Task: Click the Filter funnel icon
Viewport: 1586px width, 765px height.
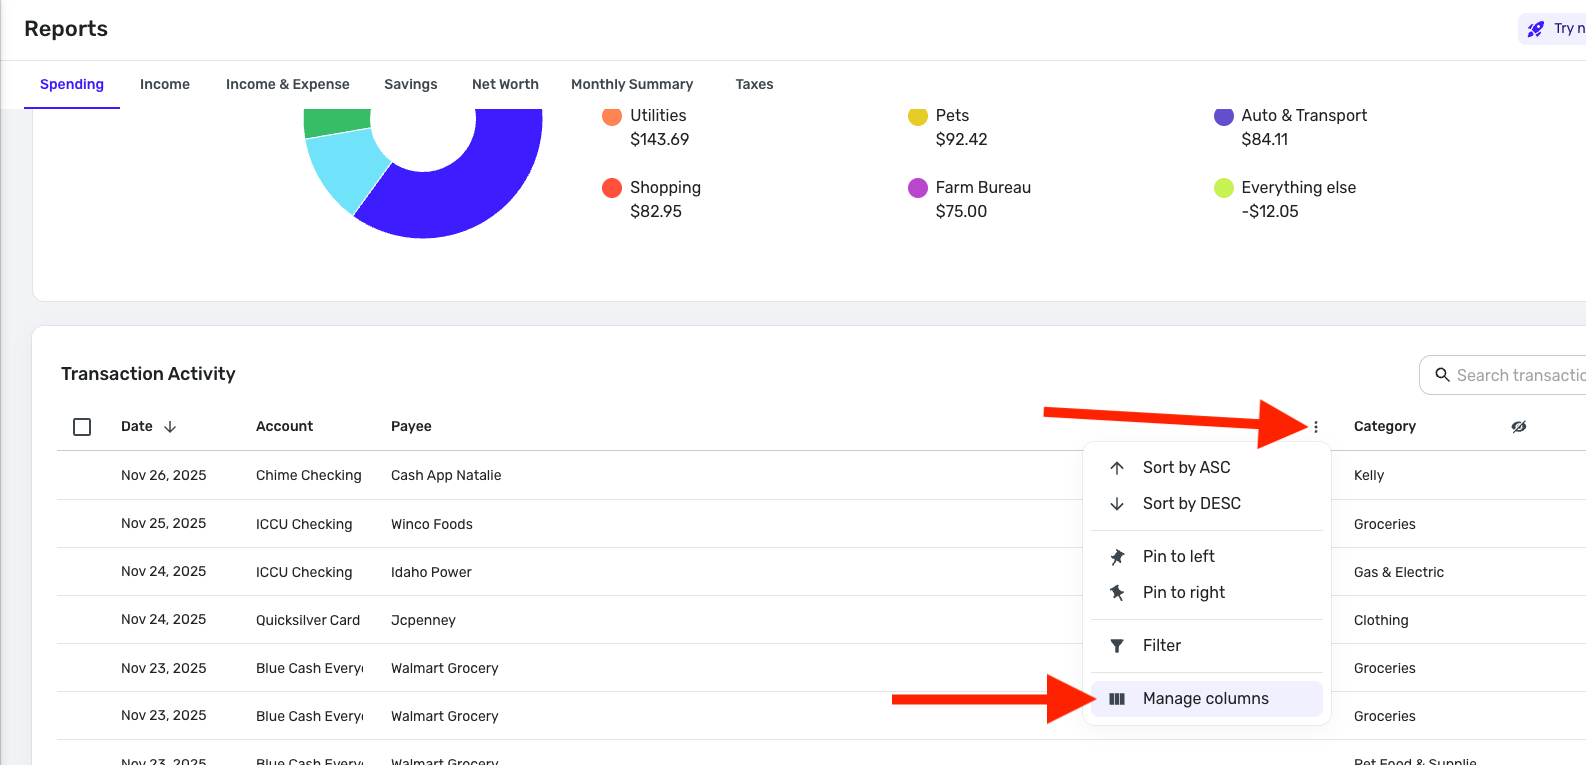Action: click(x=1117, y=646)
